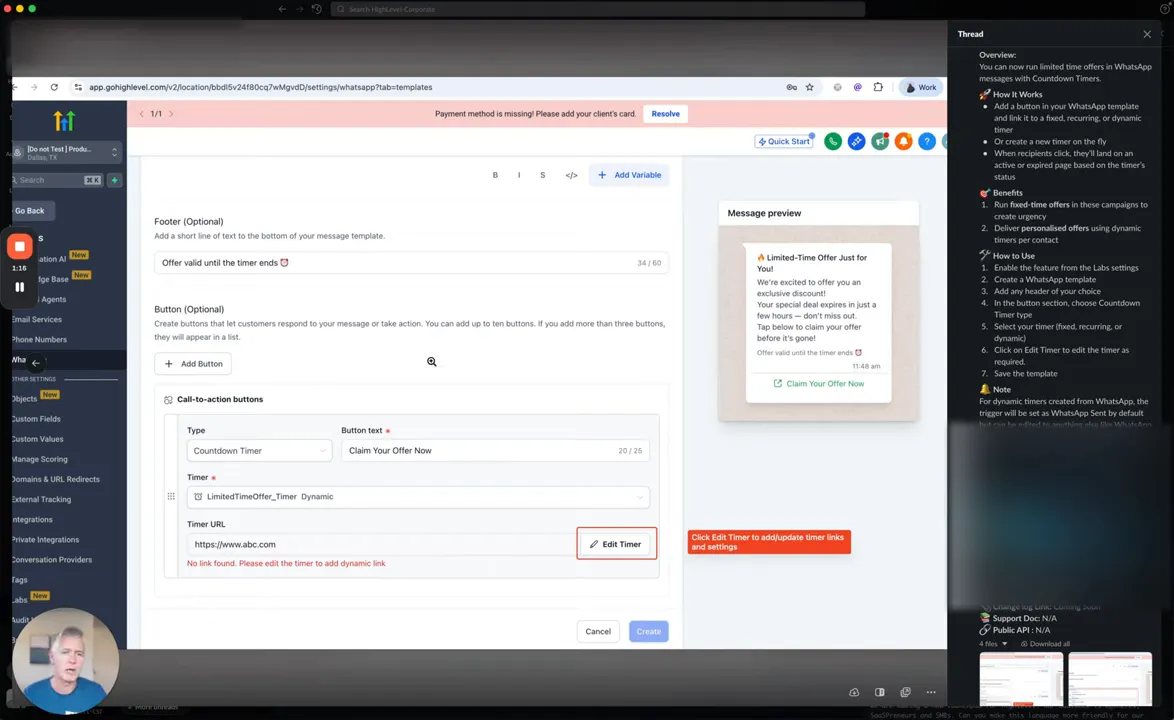Open External Tracking settings
1174x720 pixels.
41,500
